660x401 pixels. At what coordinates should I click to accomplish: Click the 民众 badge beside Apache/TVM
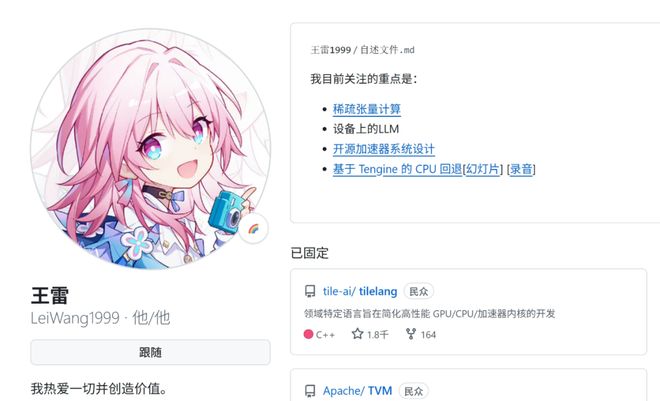pyautogui.click(x=413, y=391)
